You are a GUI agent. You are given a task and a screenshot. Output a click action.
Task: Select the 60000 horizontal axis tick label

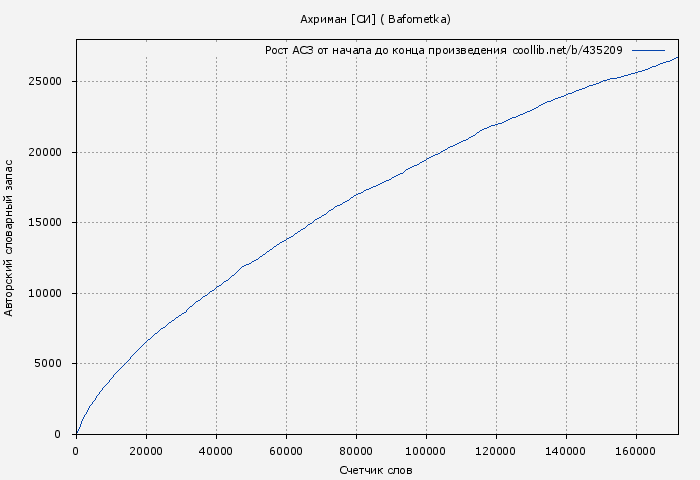[286, 450]
